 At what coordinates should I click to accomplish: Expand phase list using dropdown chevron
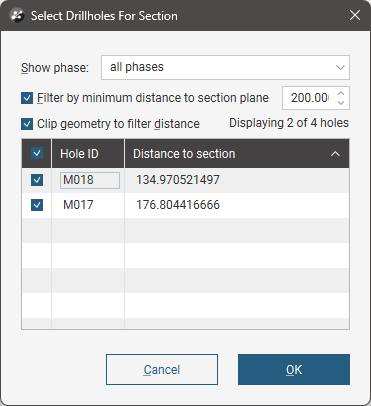coord(340,68)
